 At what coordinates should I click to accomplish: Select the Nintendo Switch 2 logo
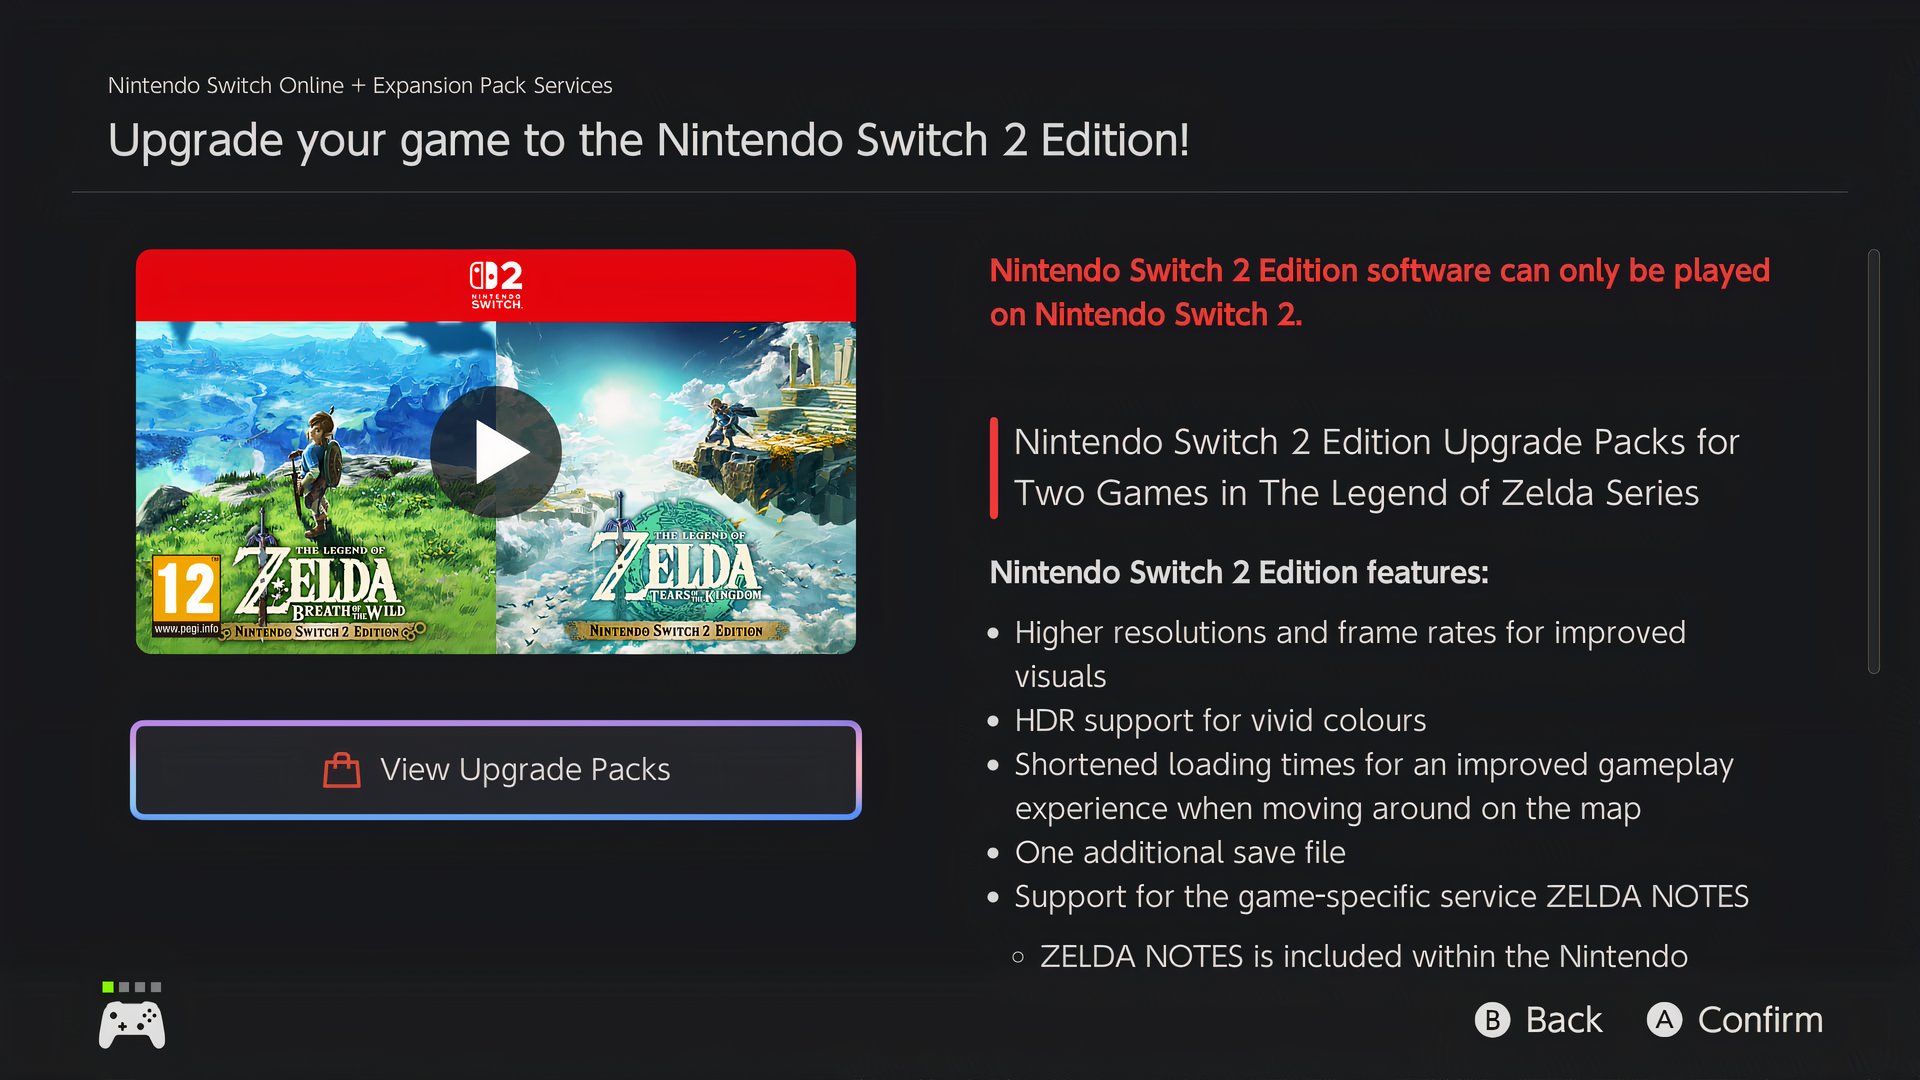tap(496, 285)
